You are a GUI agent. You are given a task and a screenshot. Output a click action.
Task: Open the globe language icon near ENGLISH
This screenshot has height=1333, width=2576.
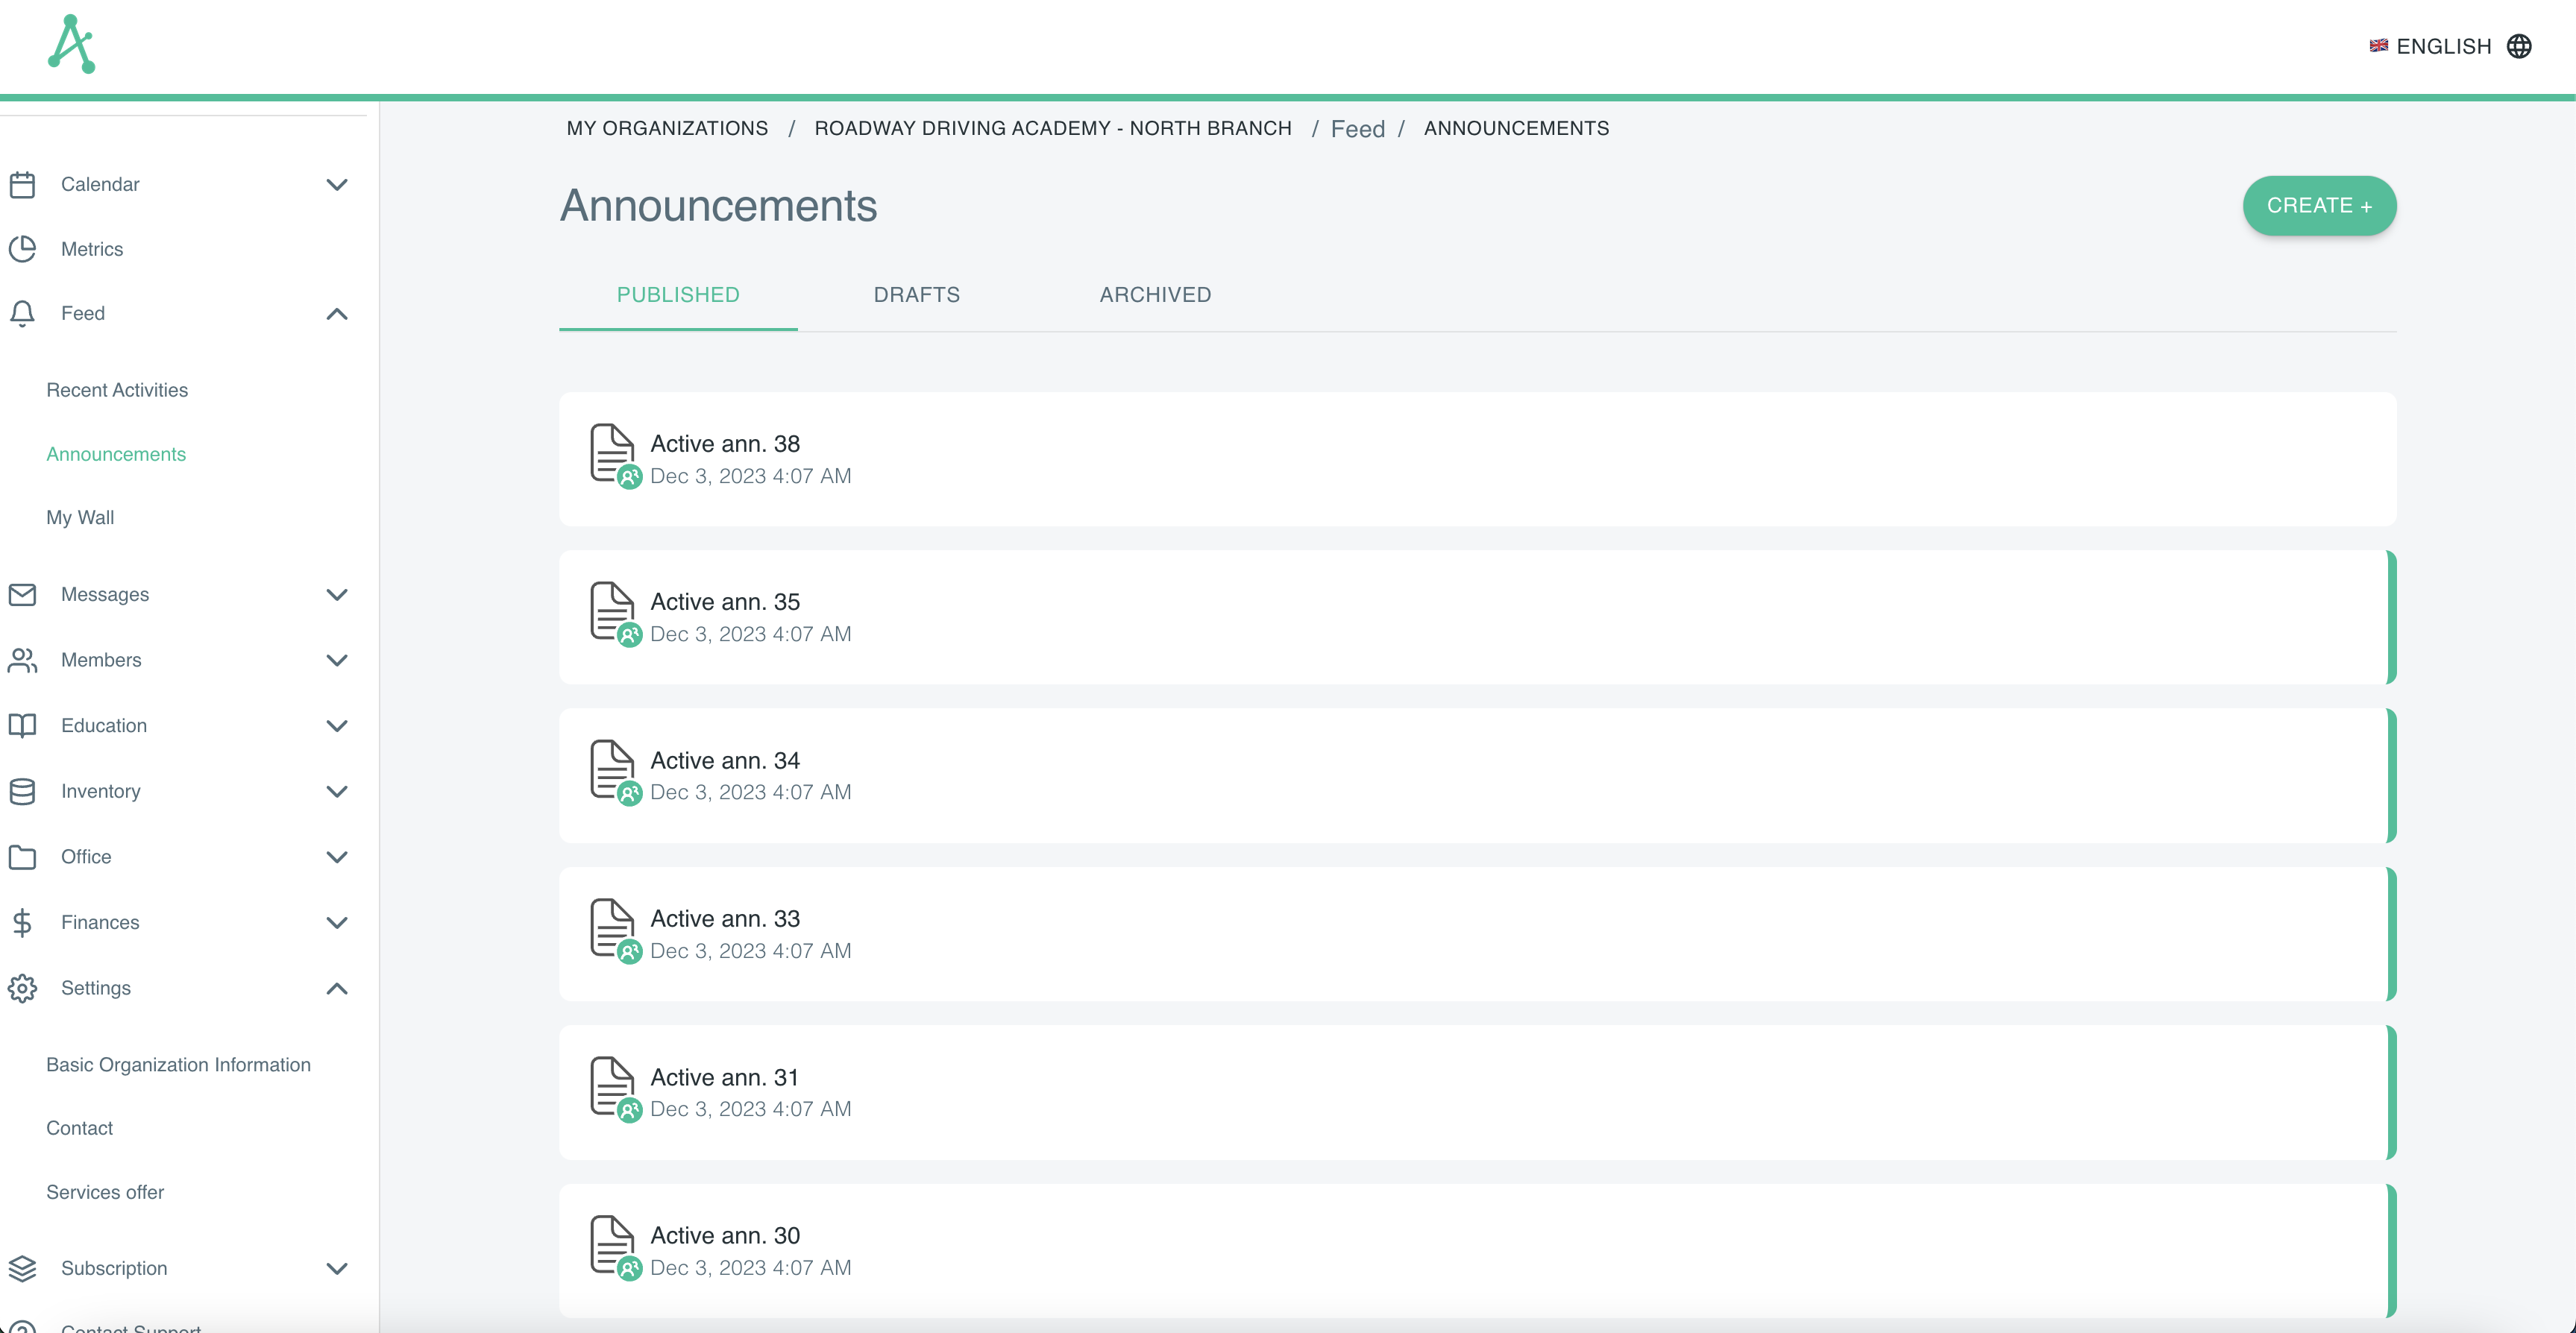click(x=2523, y=46)
